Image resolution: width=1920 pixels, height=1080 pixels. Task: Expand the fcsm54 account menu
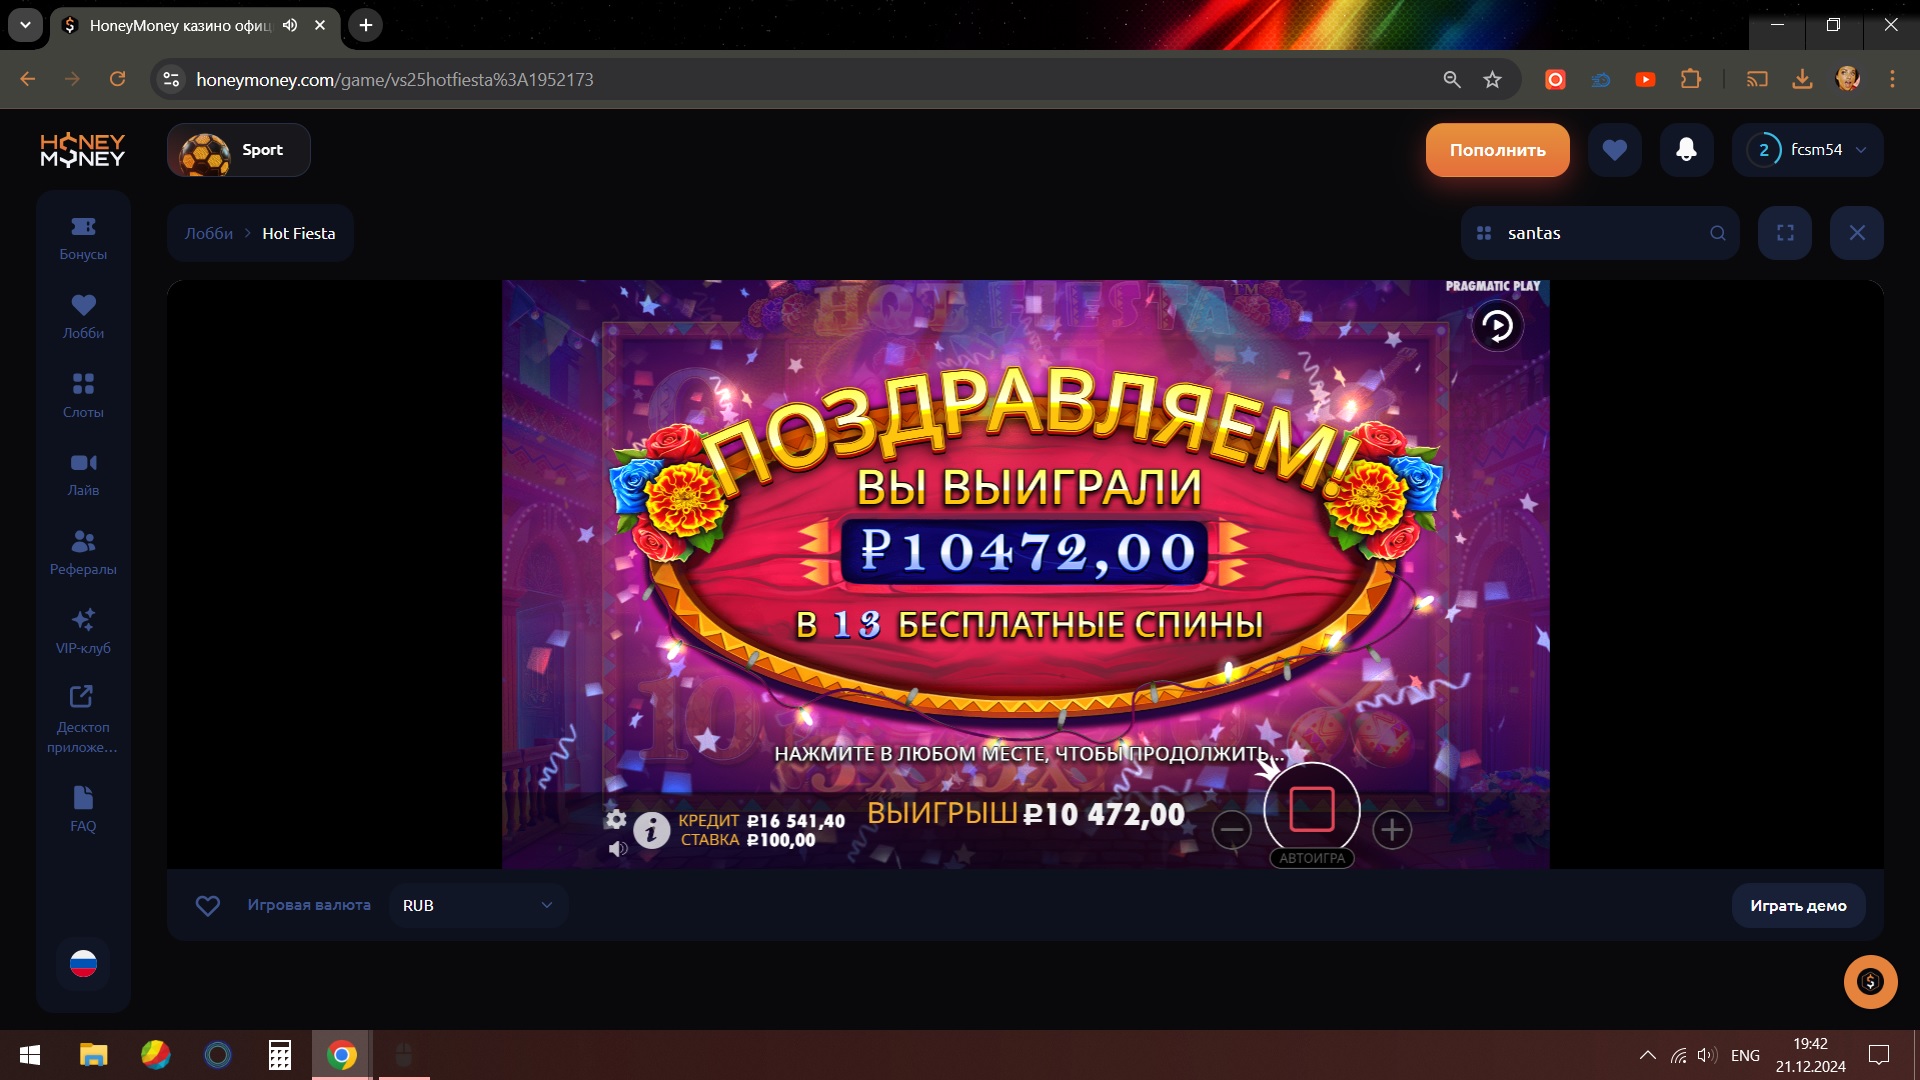(x=1808, y=150)
